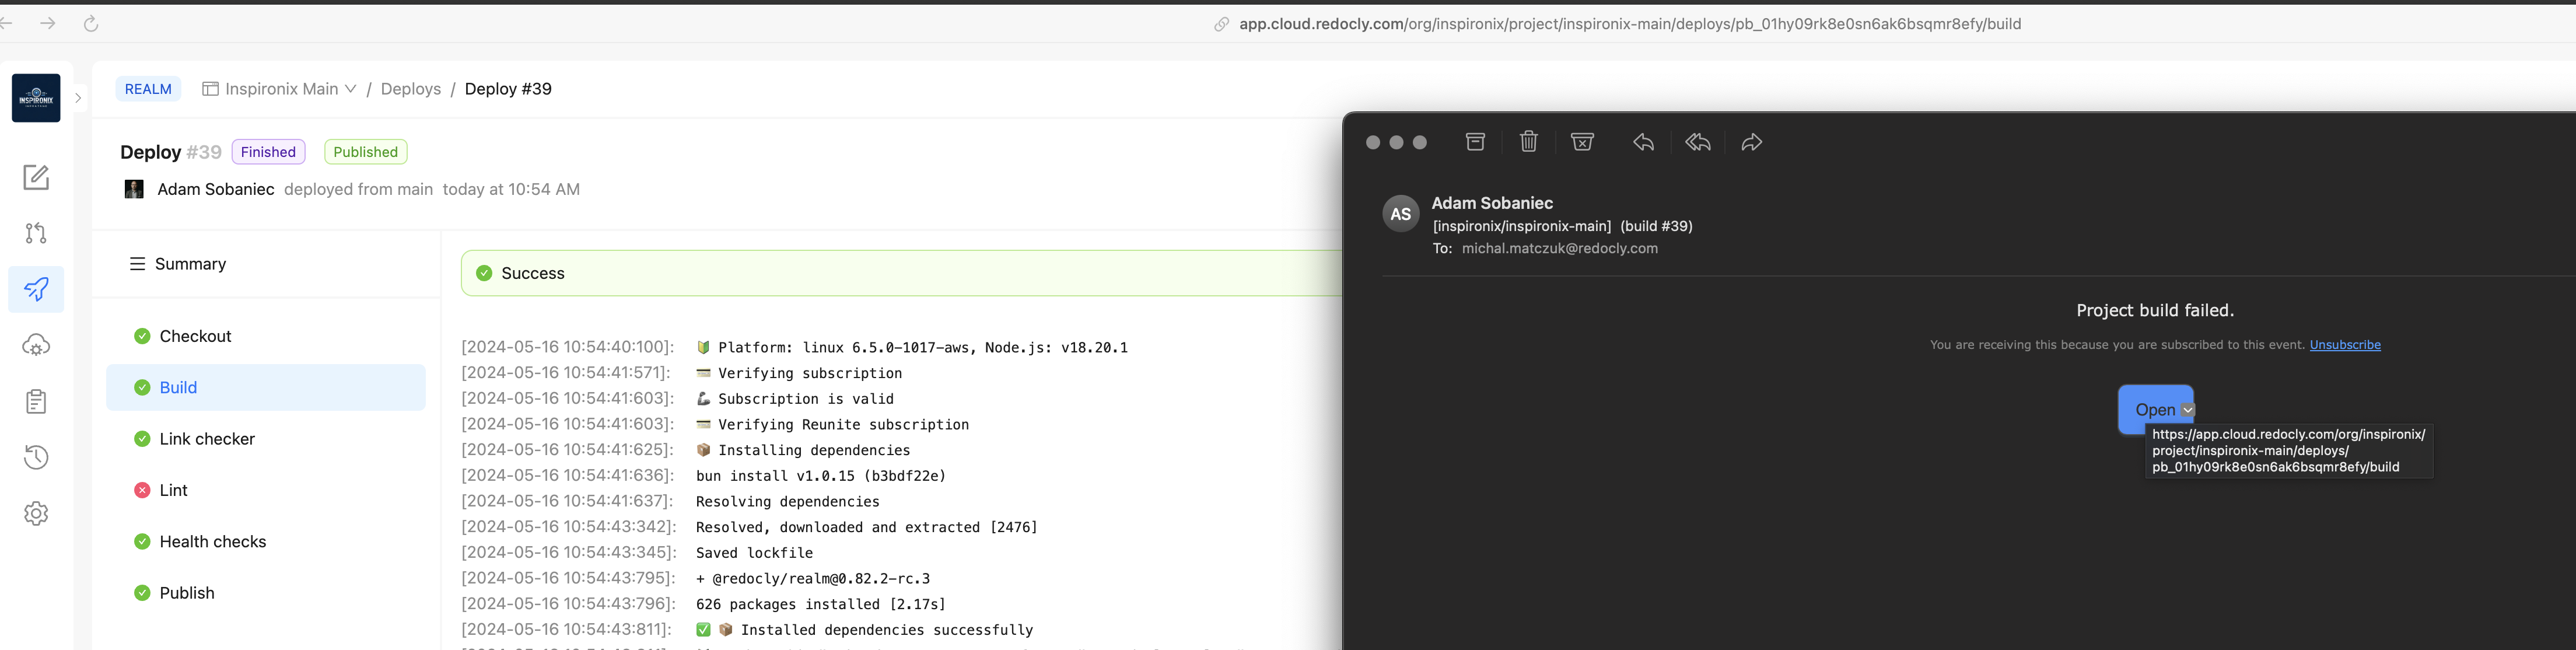Go to Deploys breadcrumb link

click(x=411, y=89)
